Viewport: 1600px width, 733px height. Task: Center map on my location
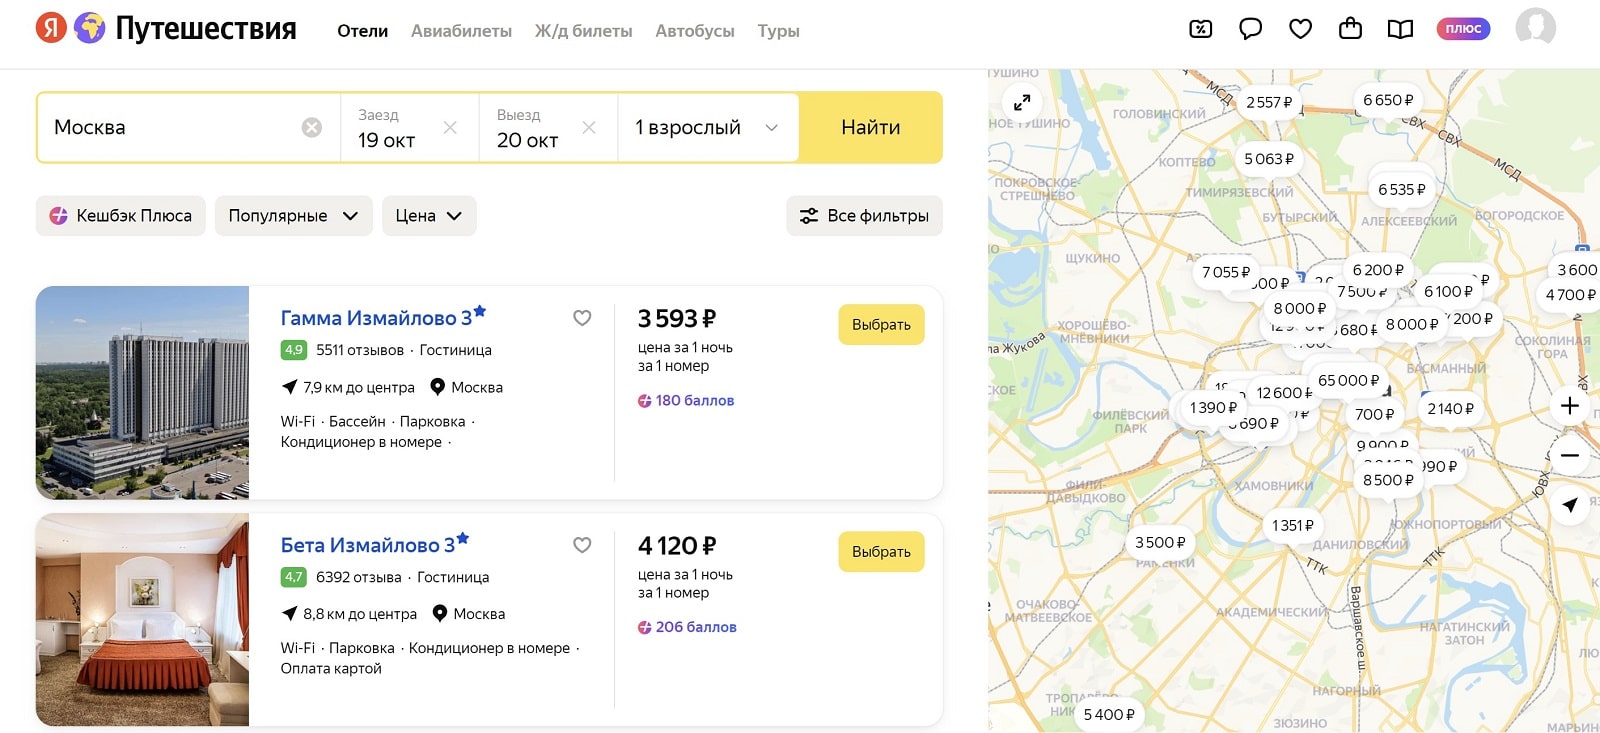pos(1570,505)
